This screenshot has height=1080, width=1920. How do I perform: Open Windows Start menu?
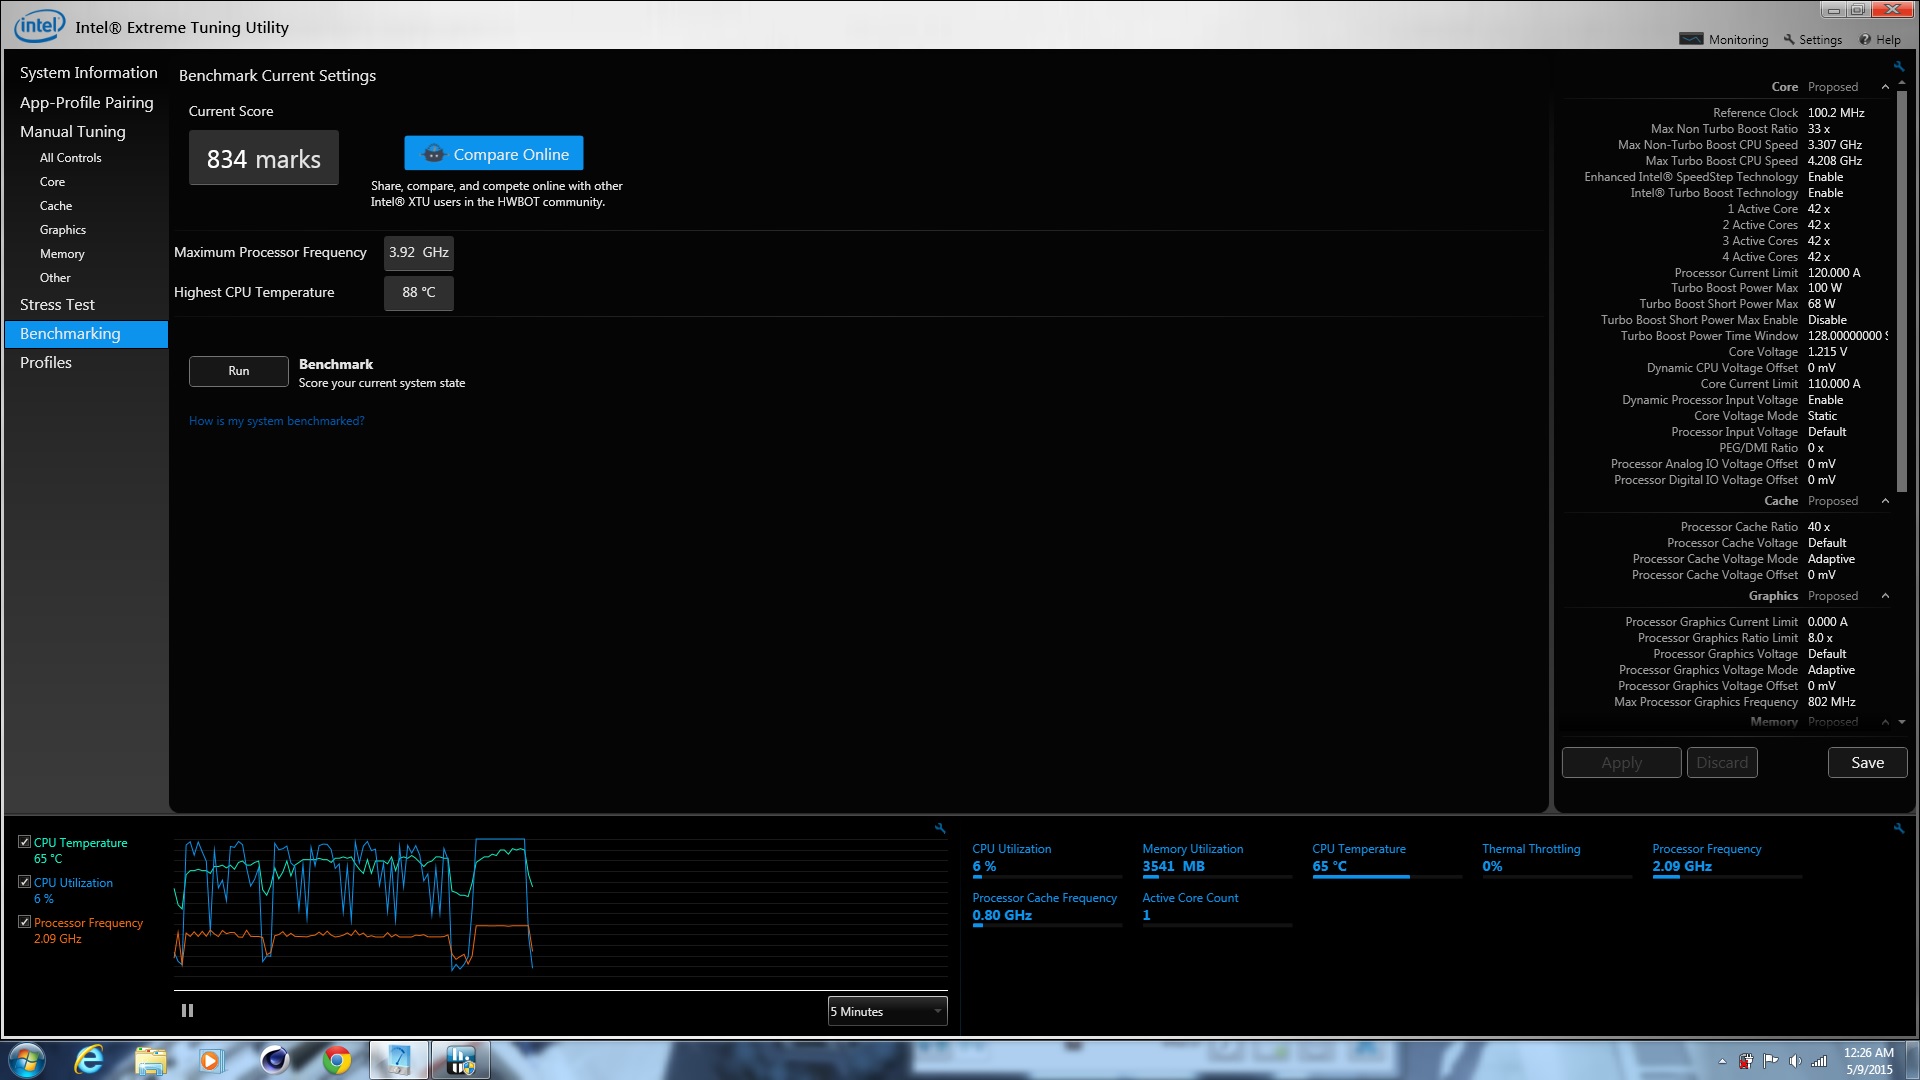click(26, 1060)
